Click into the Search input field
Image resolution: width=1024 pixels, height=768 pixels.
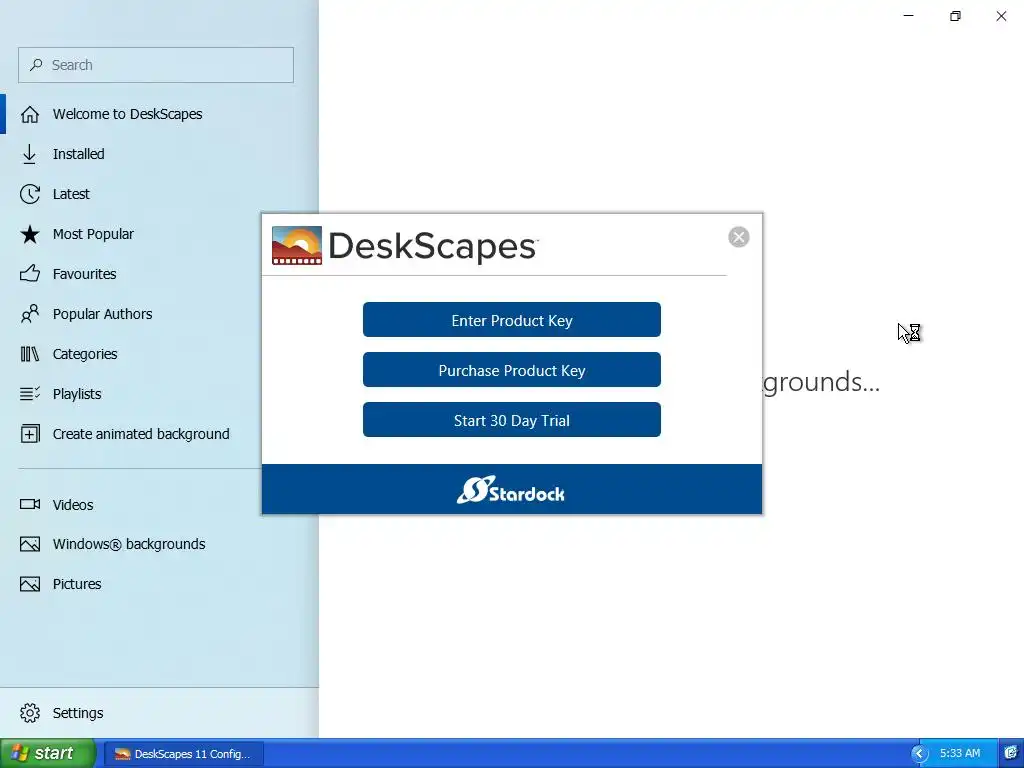156,65
